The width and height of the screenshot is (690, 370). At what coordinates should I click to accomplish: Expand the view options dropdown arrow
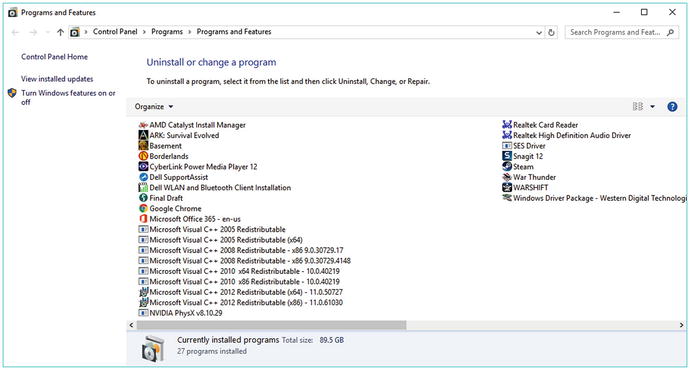coord(653,106)
